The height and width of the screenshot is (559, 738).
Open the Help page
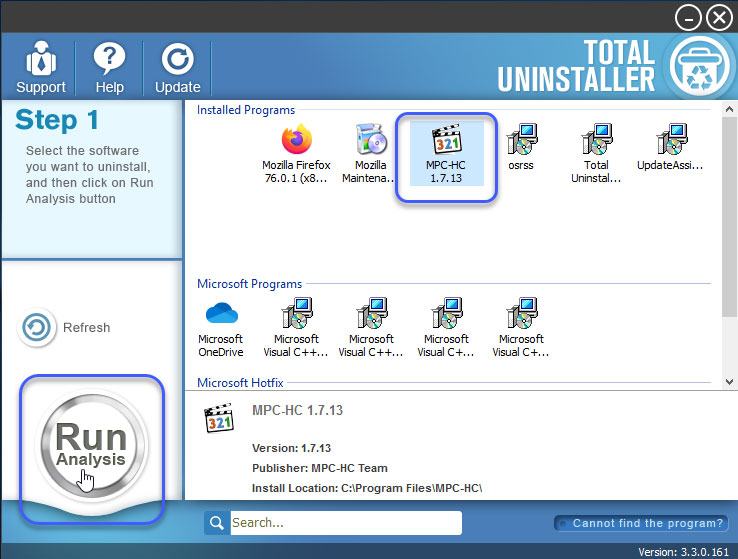109,68
